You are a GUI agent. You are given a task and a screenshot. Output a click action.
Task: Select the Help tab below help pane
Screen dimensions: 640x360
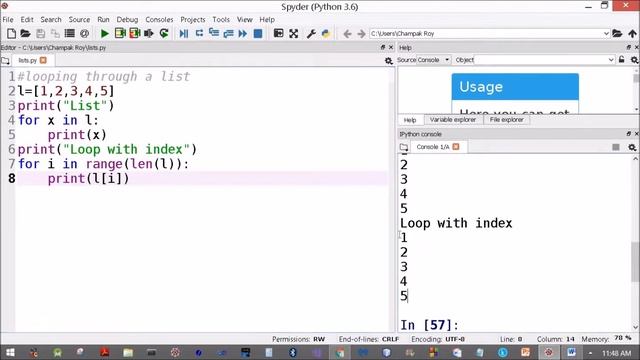(x=410, y=120)
